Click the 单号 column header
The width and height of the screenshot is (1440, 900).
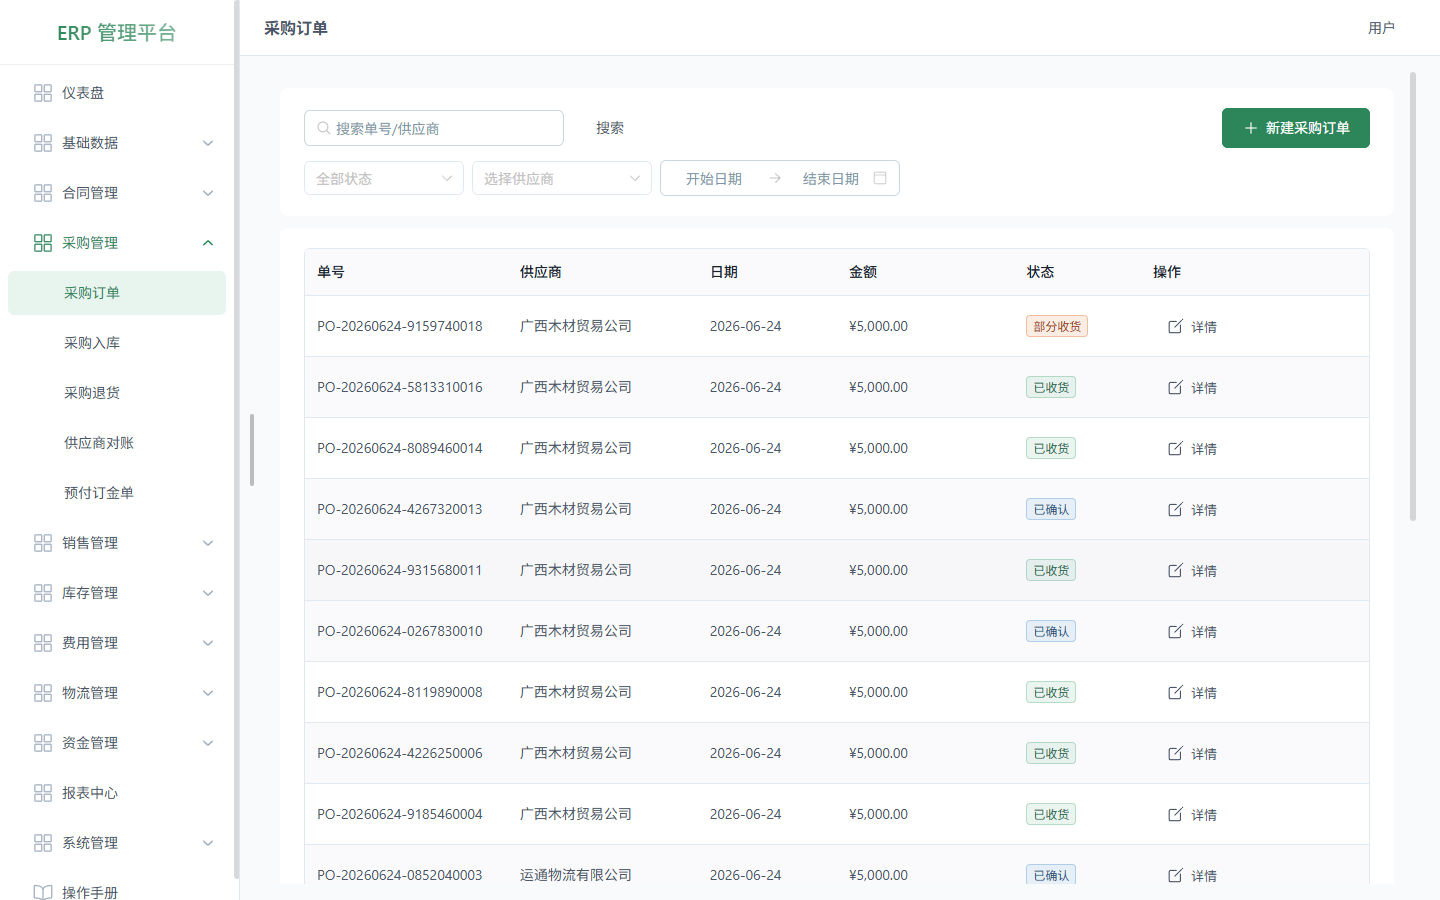[x=331, y=272]
